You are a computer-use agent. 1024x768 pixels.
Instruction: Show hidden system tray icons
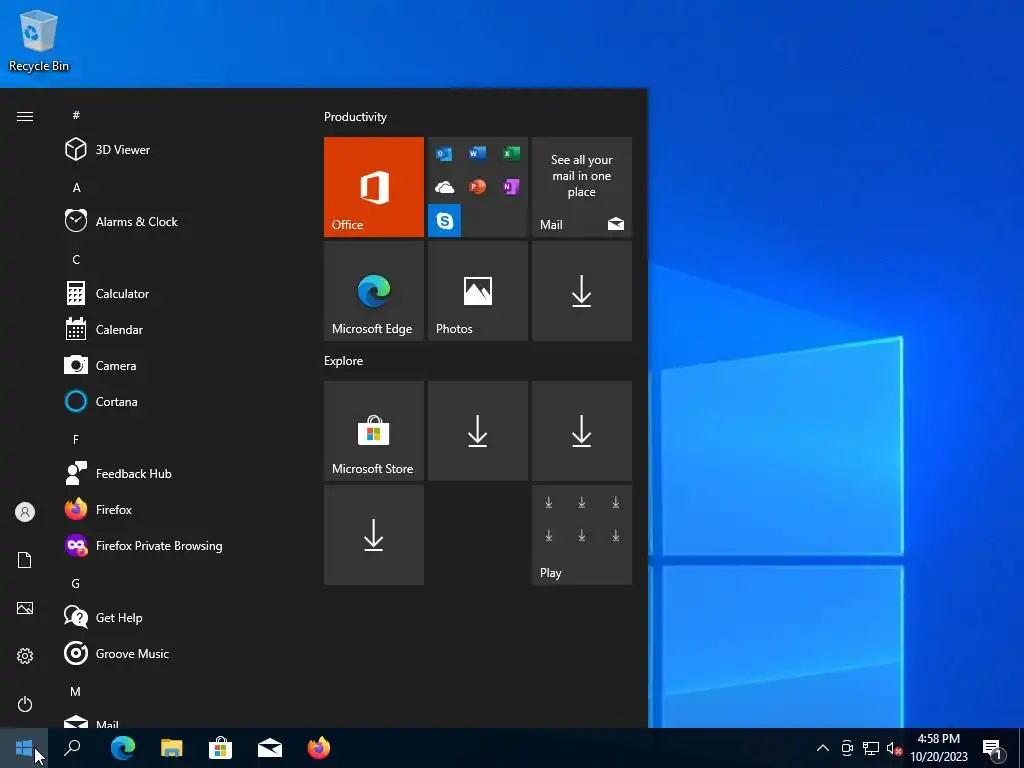[x=823, y=748]
